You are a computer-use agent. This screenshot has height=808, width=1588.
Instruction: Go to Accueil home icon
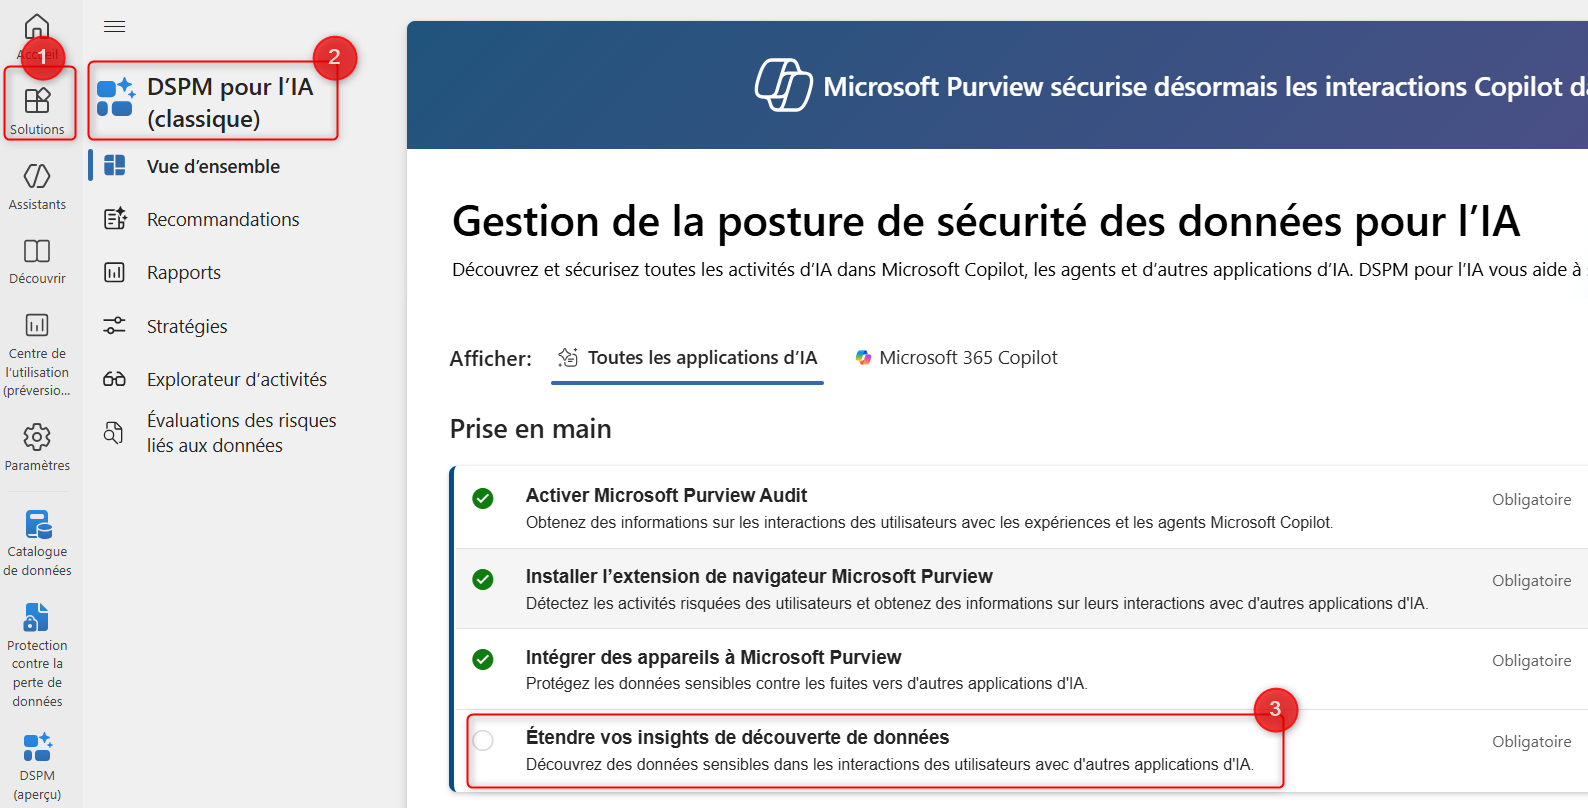[x=37, y=27]
